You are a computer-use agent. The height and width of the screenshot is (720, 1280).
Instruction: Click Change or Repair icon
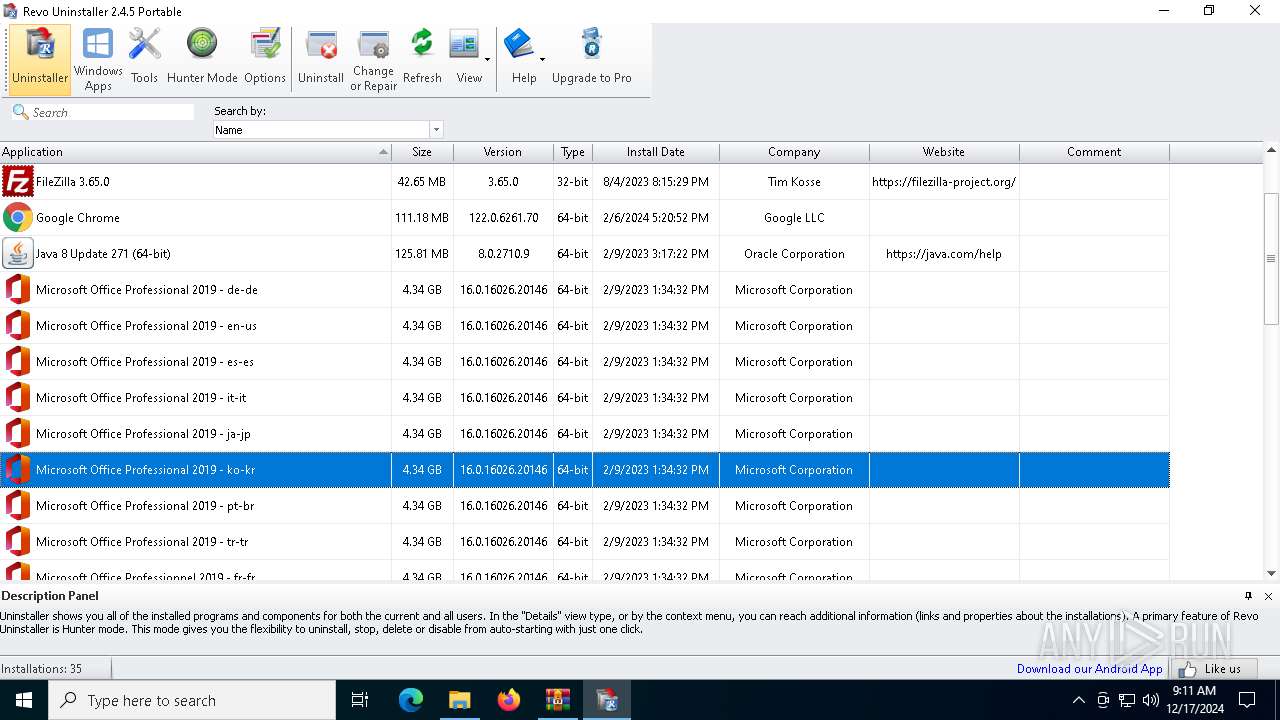373,60
